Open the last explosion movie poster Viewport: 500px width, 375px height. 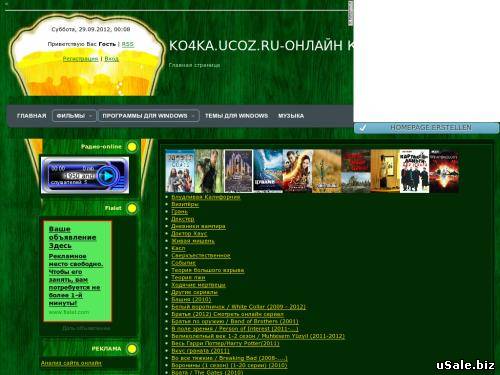coord(444,171)
